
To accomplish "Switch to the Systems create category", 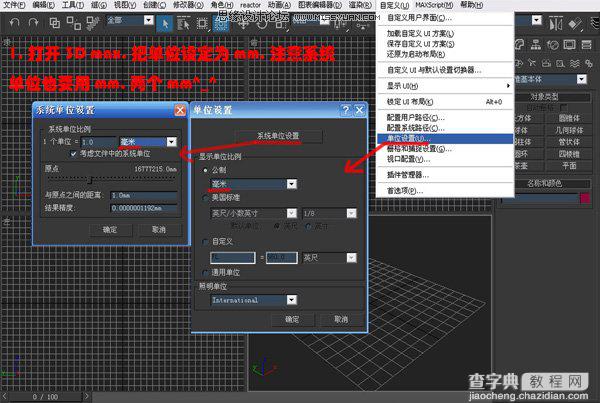I will click(589, 63).
